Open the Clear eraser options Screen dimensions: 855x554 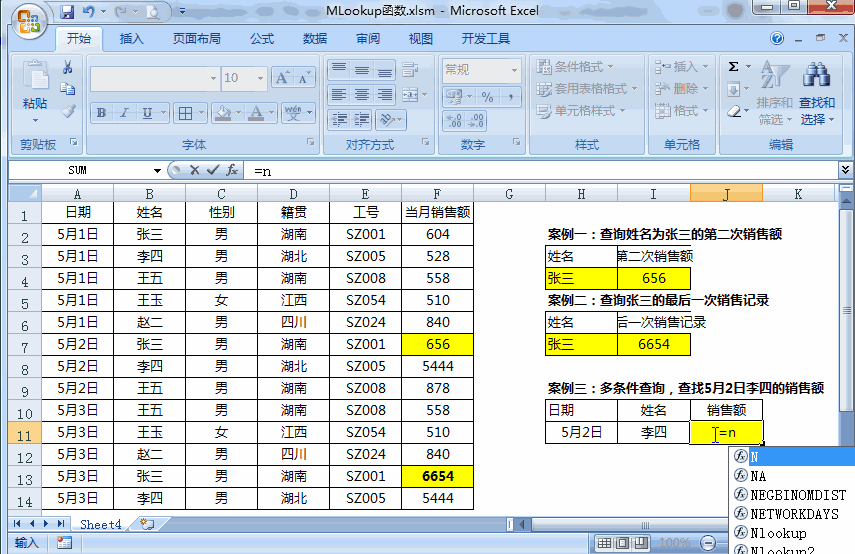coord(735,111)
